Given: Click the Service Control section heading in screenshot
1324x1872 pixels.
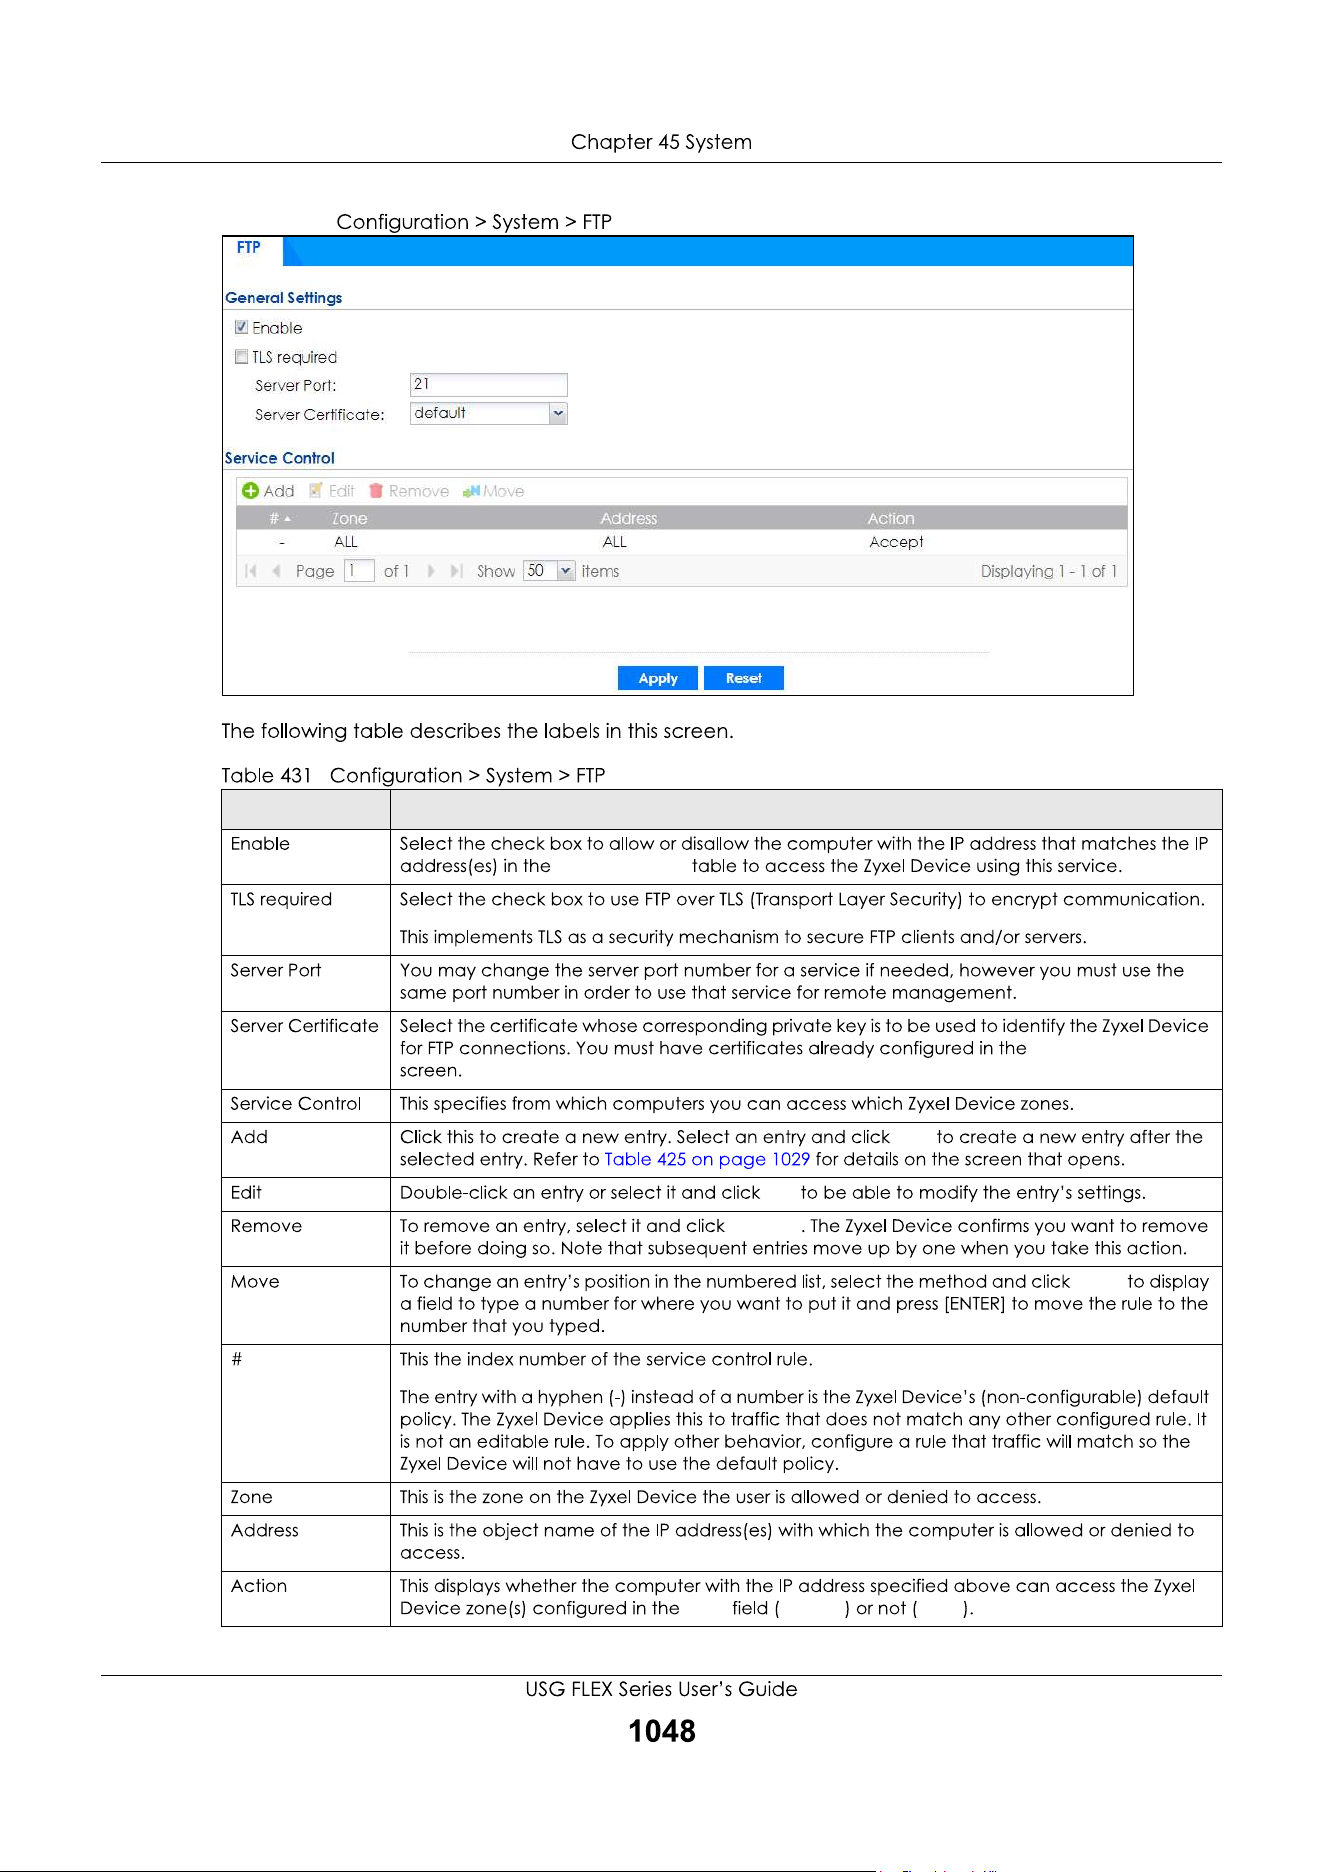Looking at the screenshot, I should tap(280, 458).
